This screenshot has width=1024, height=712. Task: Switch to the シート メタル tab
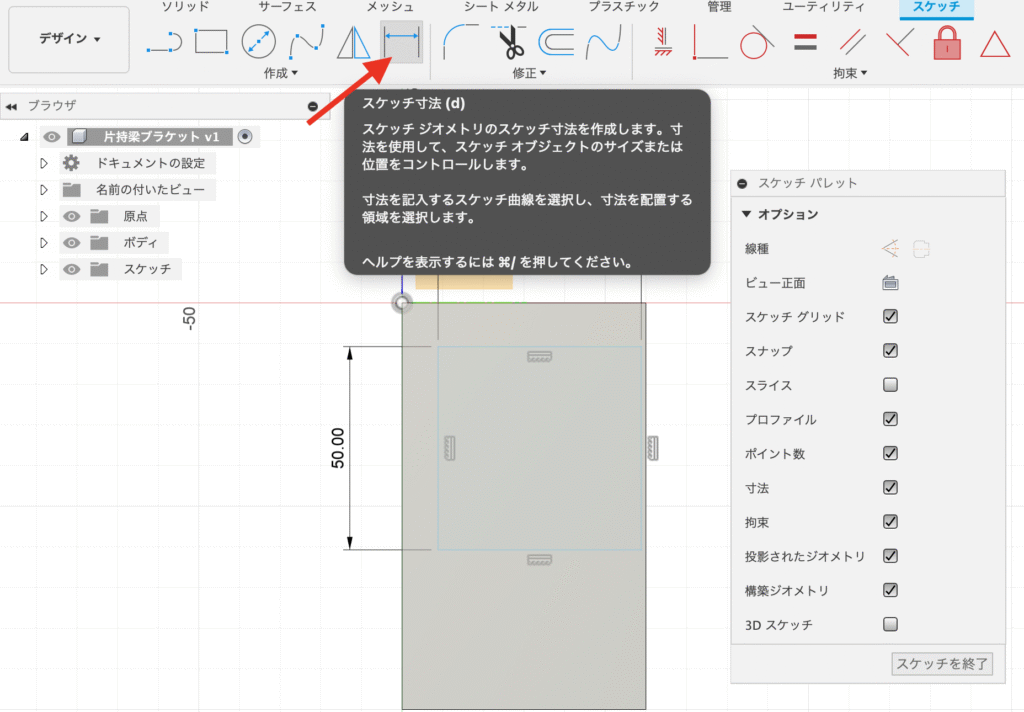click(502, 7)
